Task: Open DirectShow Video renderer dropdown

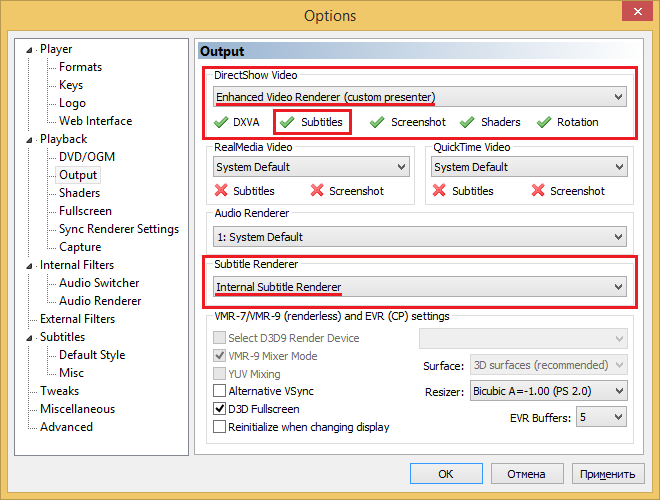Action: pyautogui.click(x=420, y=96)
